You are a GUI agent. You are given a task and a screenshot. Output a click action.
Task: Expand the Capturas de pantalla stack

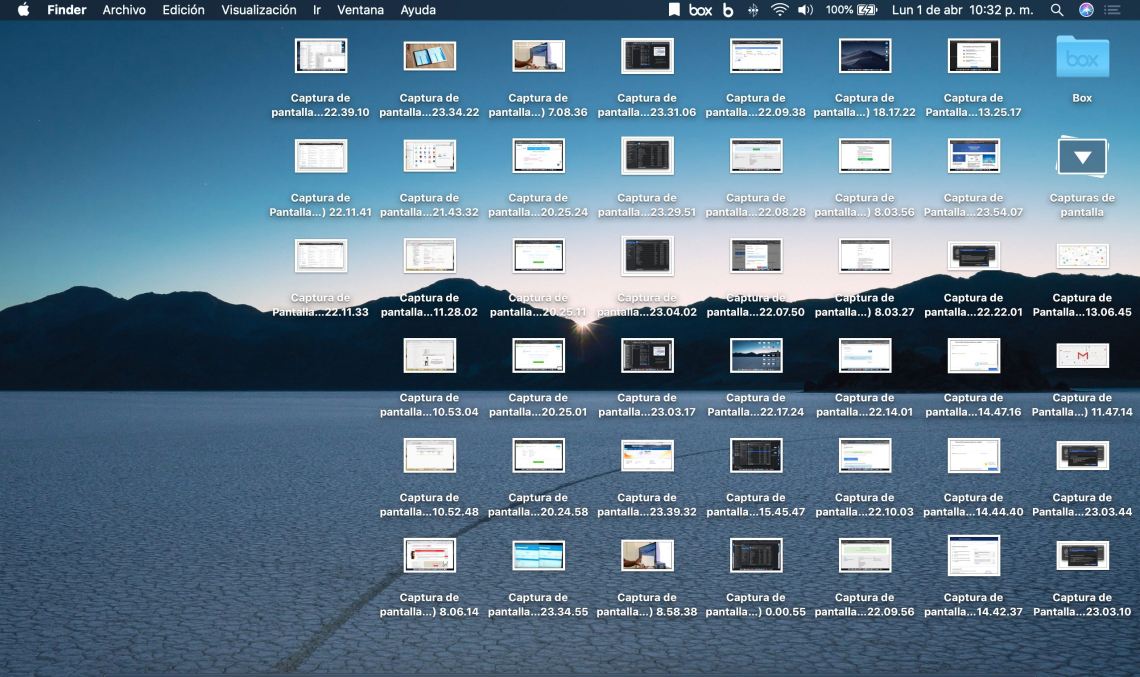[1082, 157]
